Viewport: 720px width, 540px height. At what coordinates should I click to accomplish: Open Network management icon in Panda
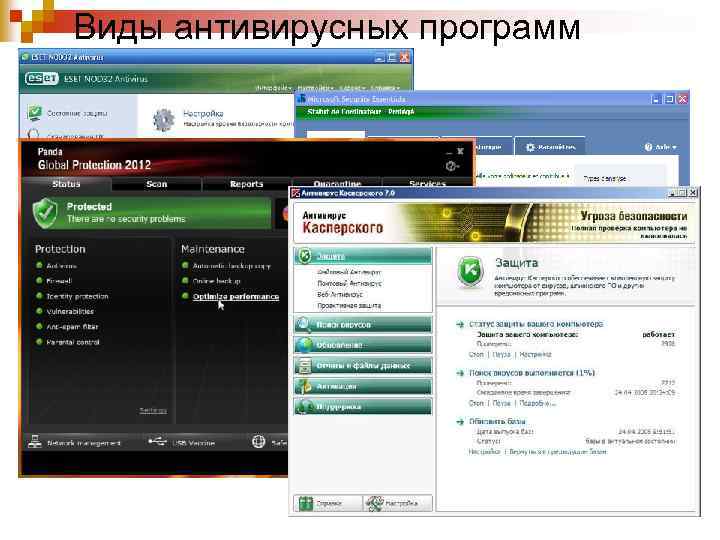pos(35,442)
